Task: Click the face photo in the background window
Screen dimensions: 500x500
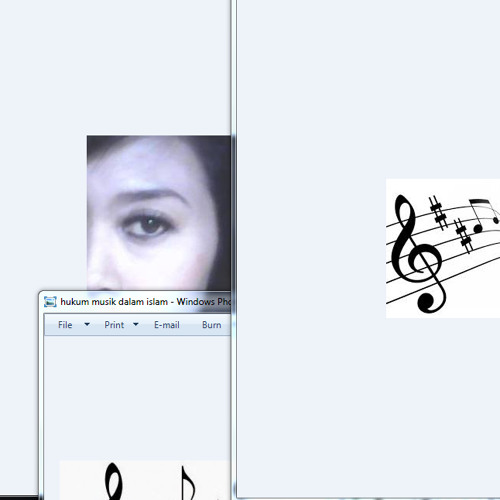Action: coord(159,213)
